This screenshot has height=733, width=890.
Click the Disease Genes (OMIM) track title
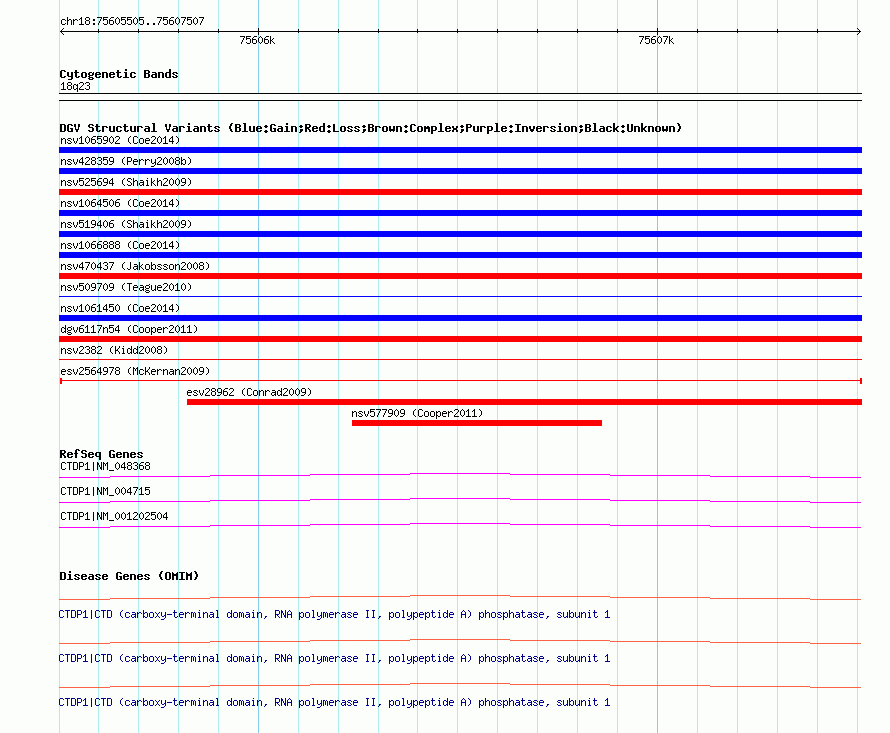click(129, 576)
